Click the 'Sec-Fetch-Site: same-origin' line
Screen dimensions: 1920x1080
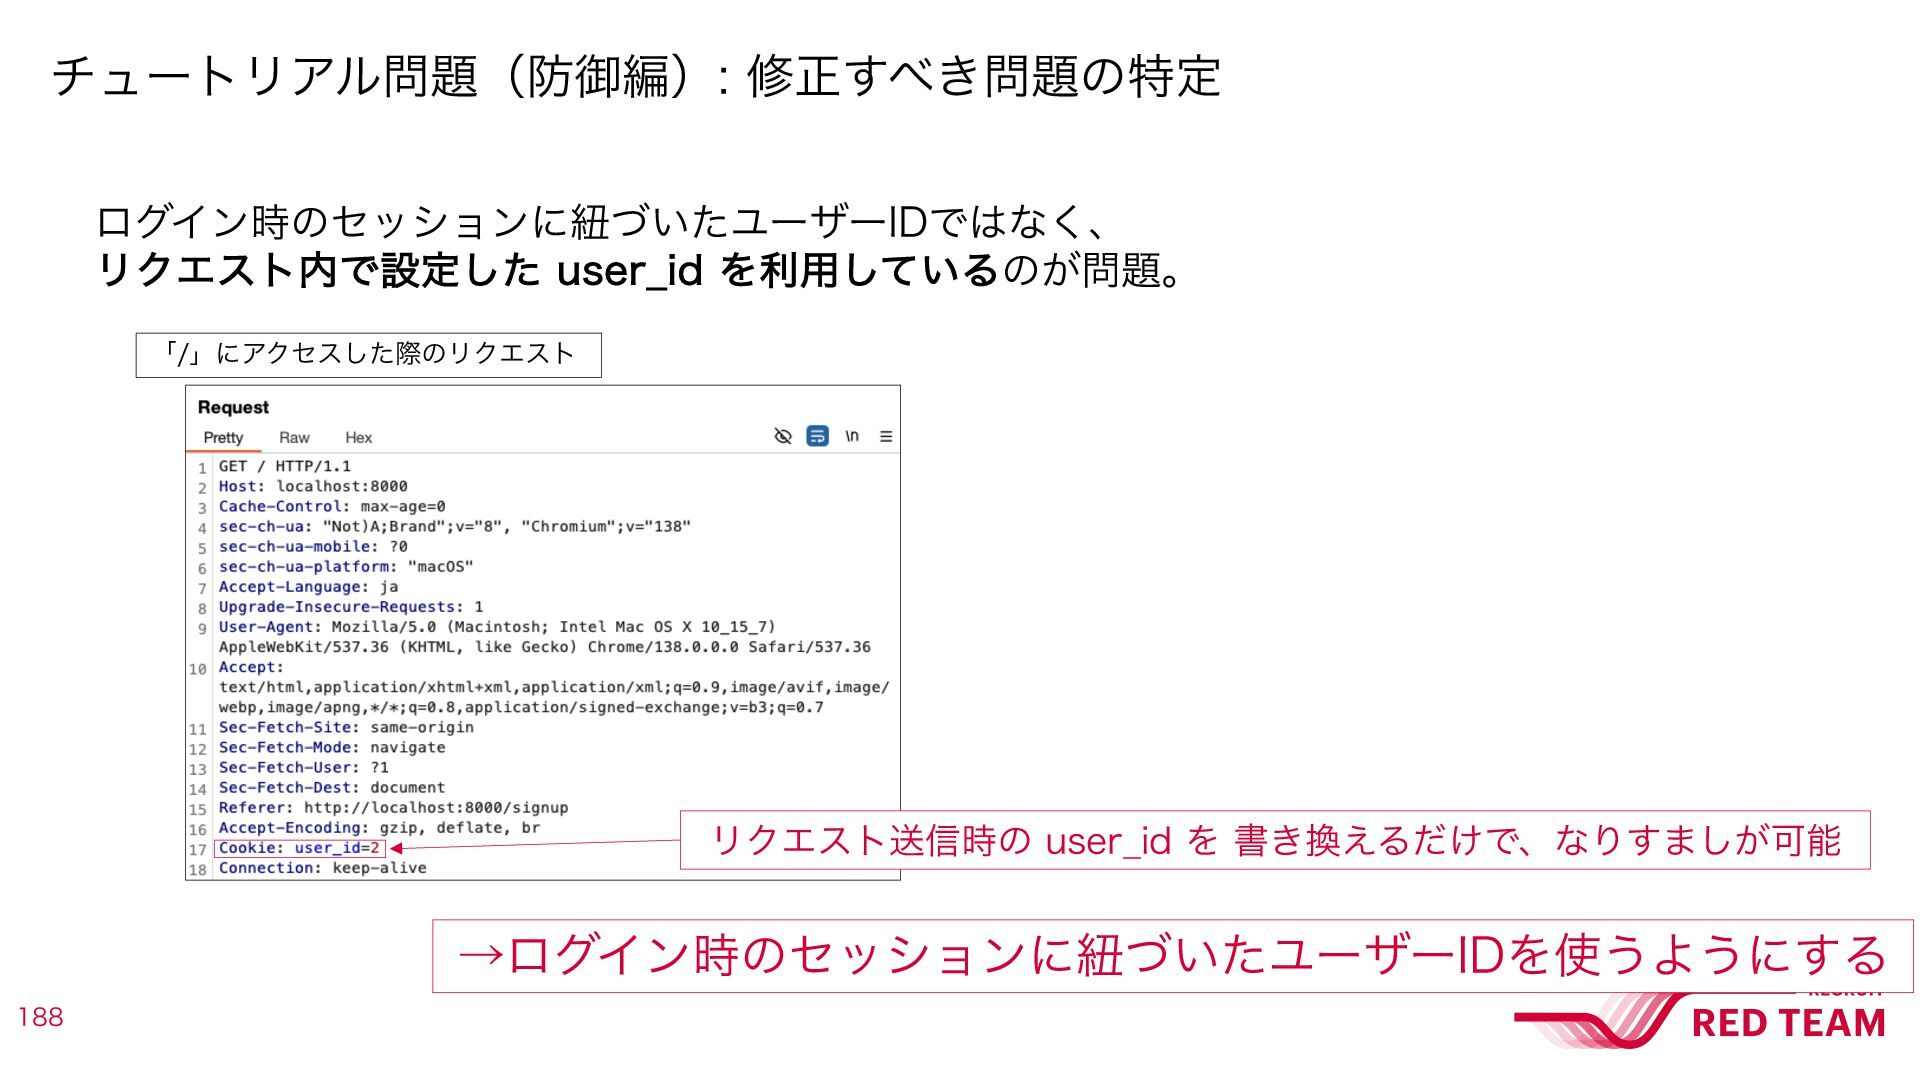point(346,726)
